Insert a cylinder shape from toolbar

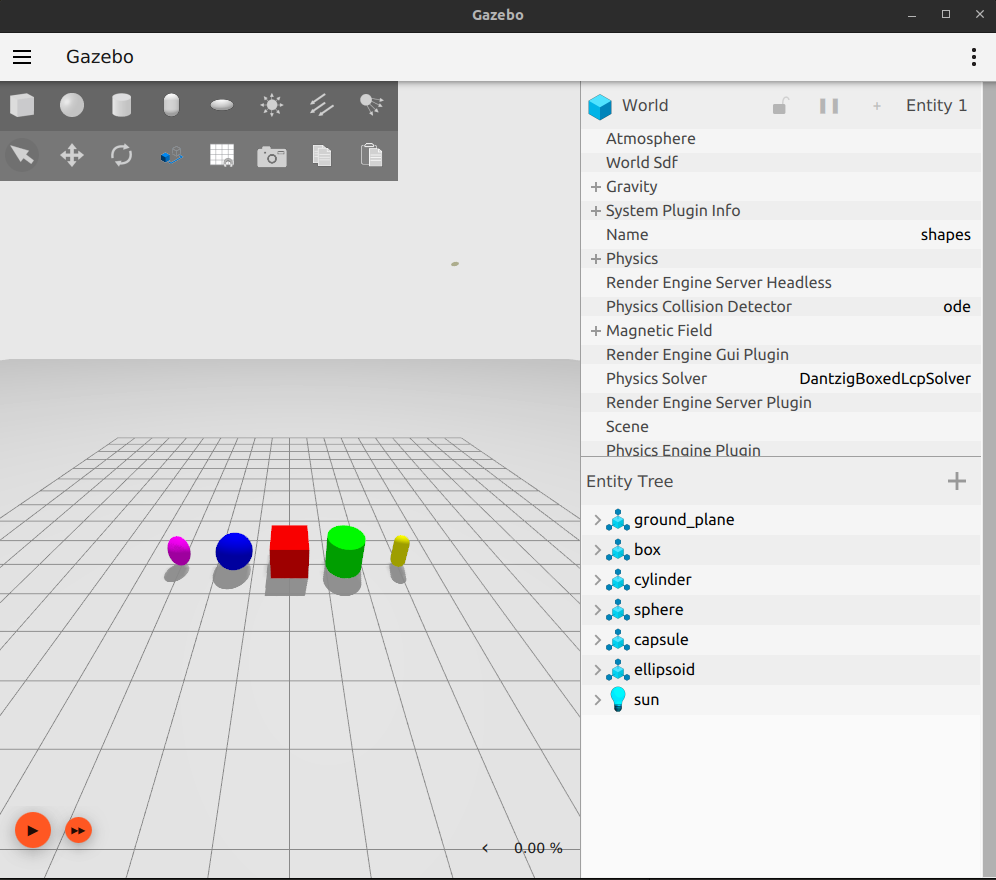click(121, 105)
